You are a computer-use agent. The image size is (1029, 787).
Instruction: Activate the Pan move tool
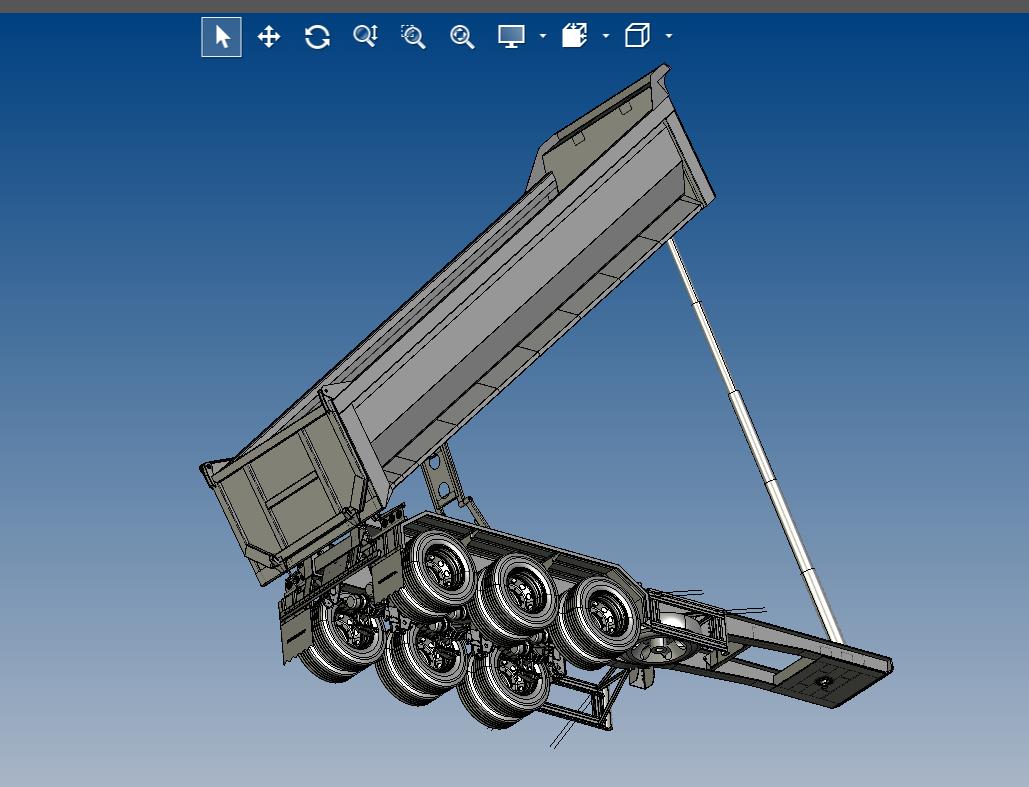point(269,37)
